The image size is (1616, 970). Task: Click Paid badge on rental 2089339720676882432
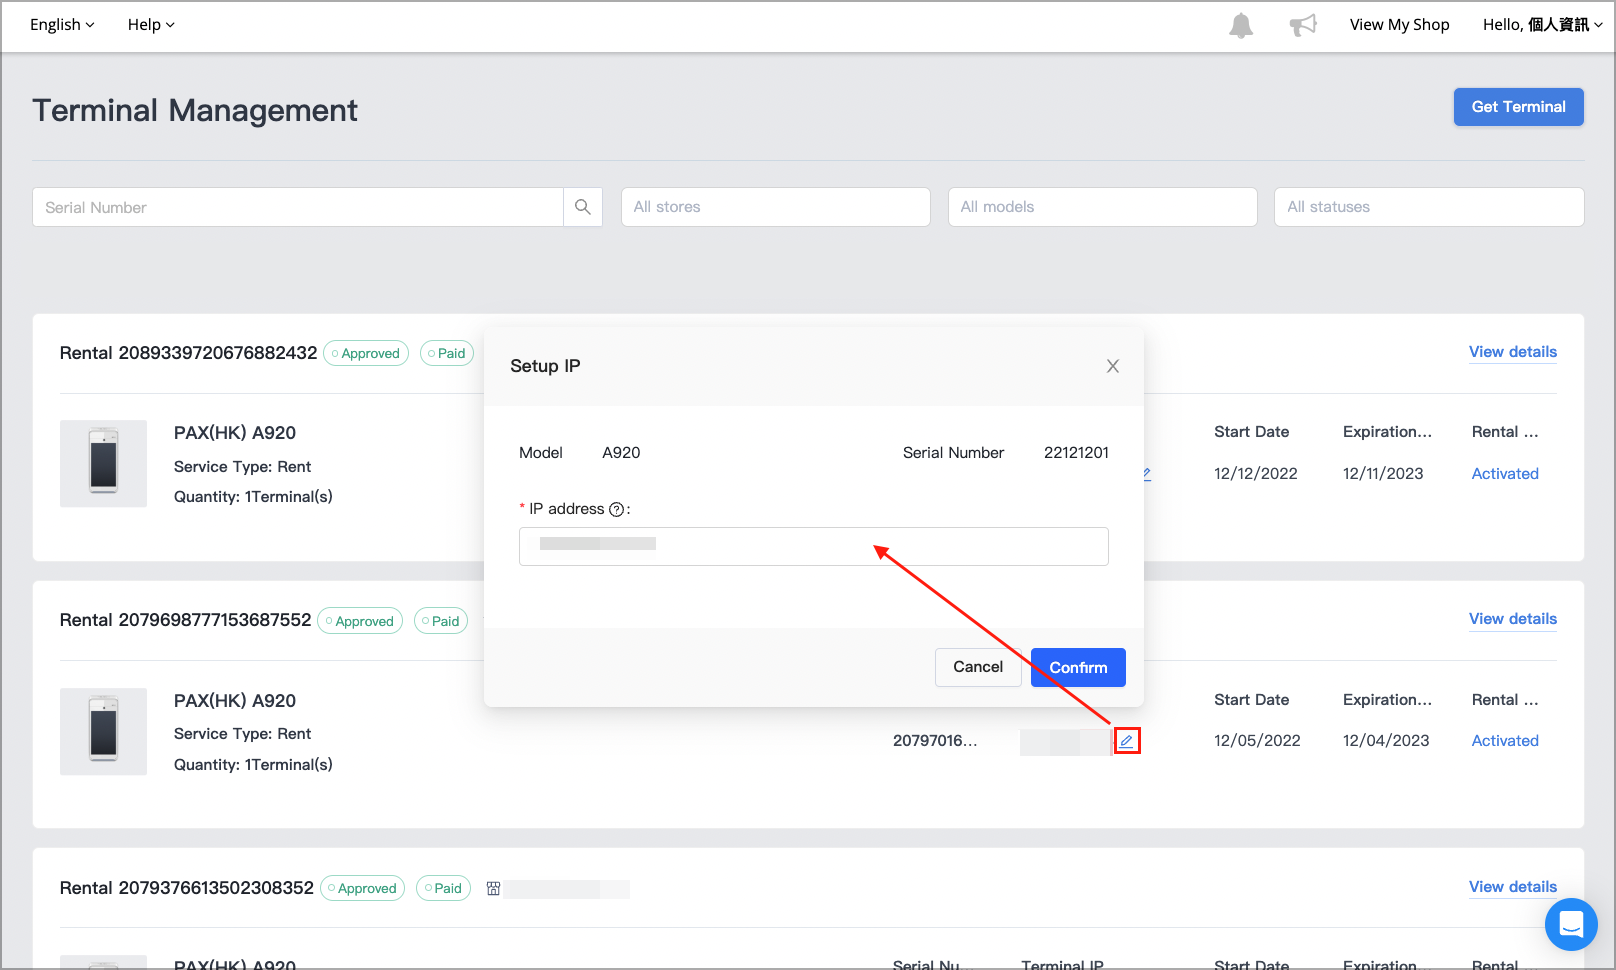pos(447,353)
